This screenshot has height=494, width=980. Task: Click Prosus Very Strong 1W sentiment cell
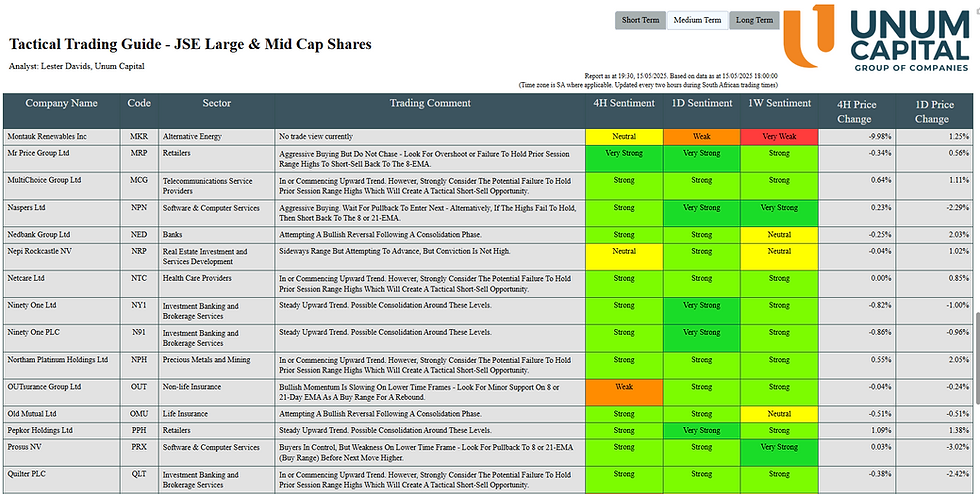(779, 452)
